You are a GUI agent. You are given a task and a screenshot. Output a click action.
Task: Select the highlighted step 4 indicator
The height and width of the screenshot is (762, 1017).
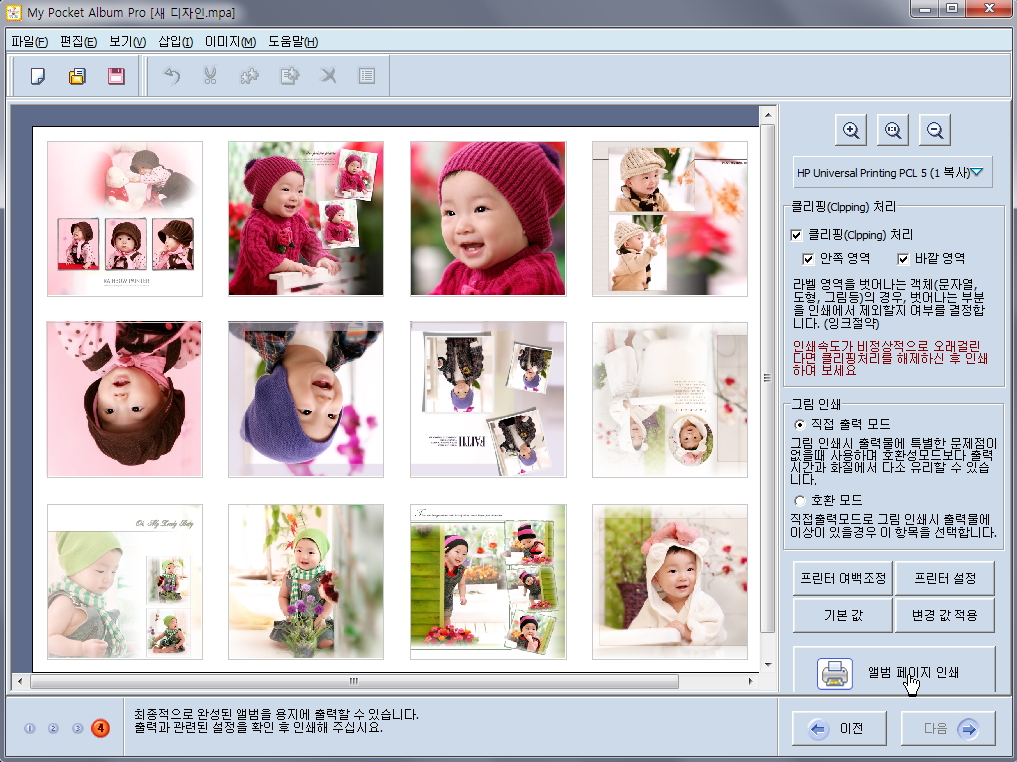[x=100, y=728]
